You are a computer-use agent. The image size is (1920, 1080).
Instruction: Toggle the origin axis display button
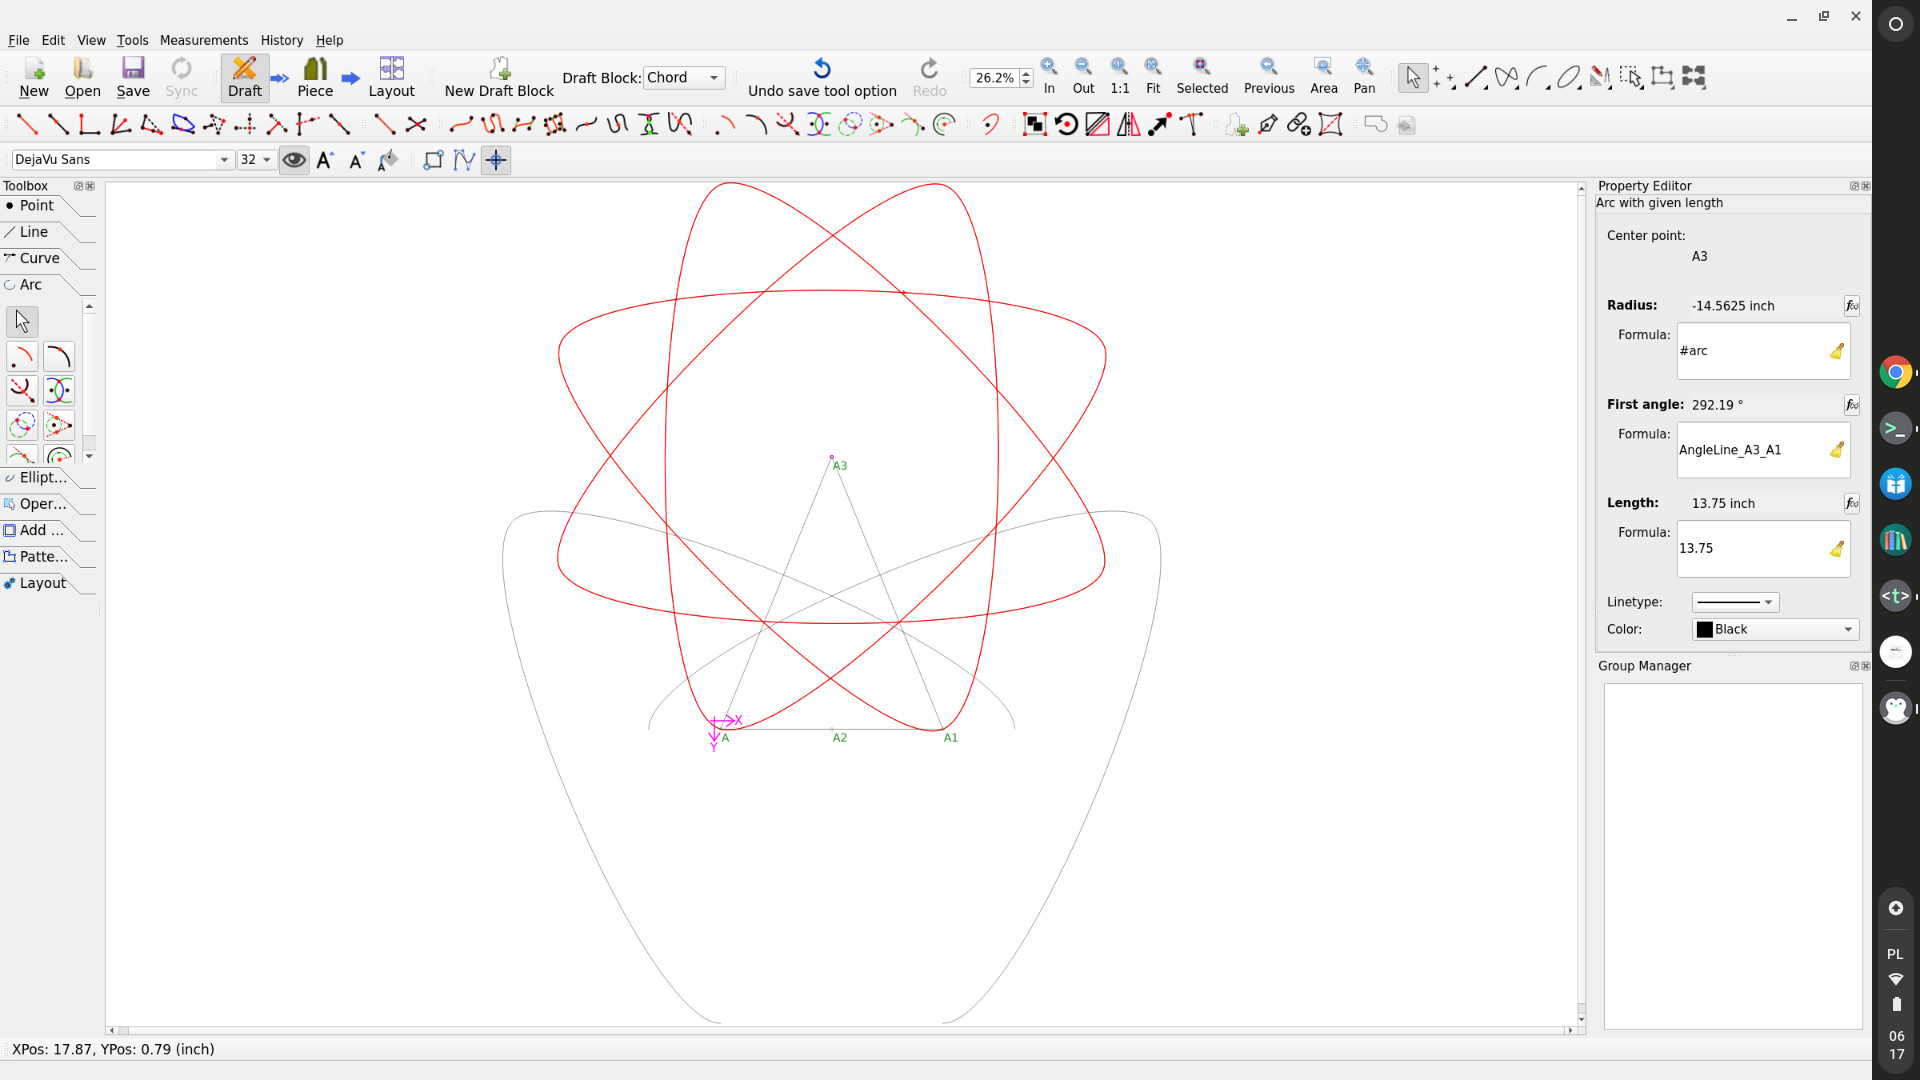[x=496, y=160]
